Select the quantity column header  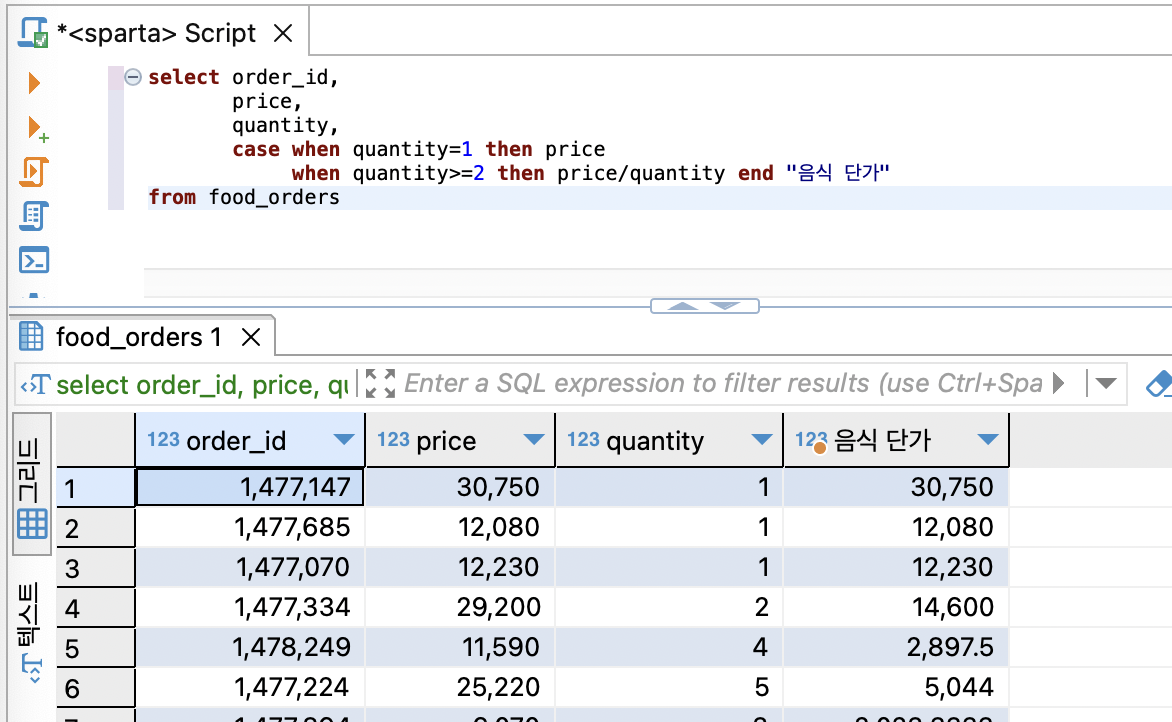coord(669,440)
